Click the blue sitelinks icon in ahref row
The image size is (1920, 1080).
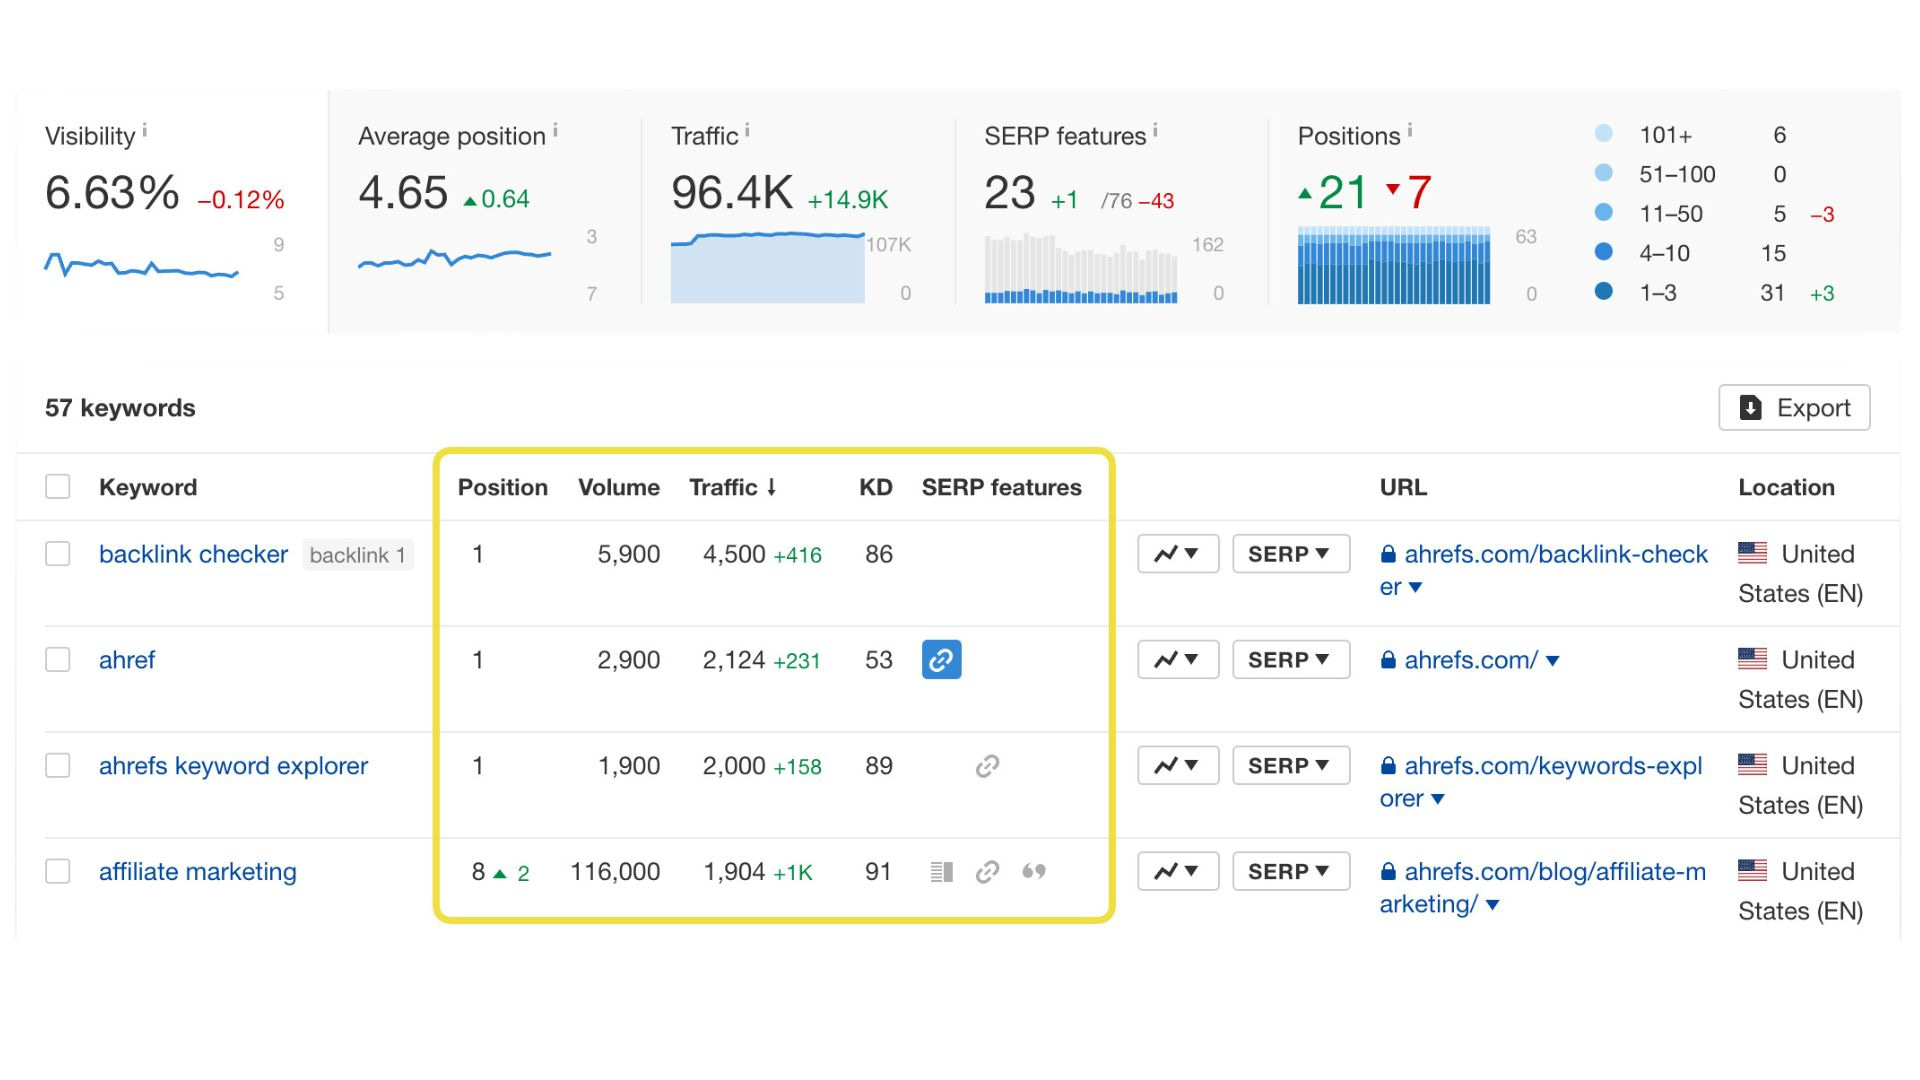coord(941,660)
